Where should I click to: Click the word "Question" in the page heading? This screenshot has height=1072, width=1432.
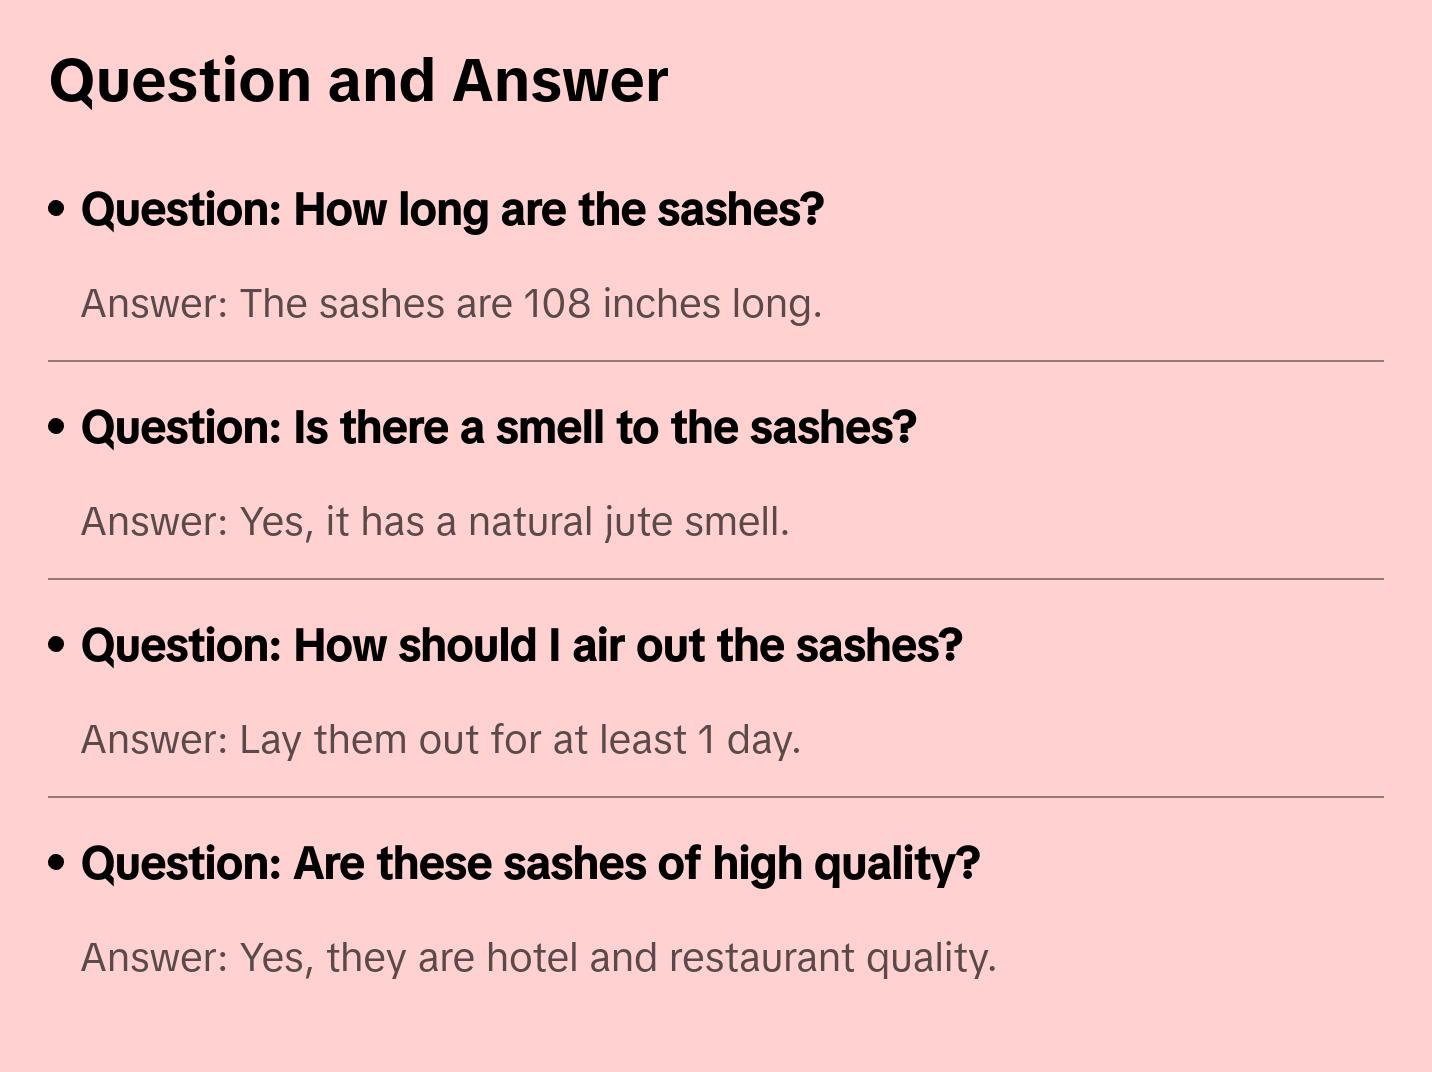[x=180, y=80]
